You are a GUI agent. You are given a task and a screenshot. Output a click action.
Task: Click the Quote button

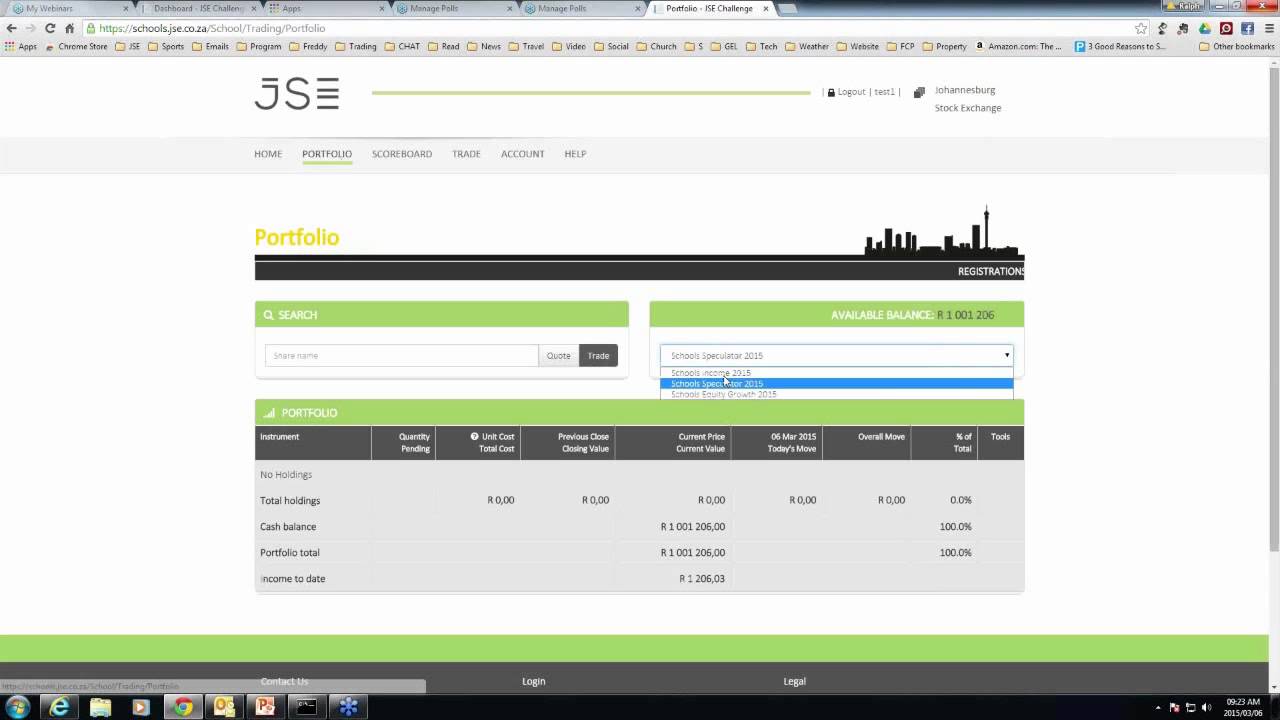(x=558, y=356)
